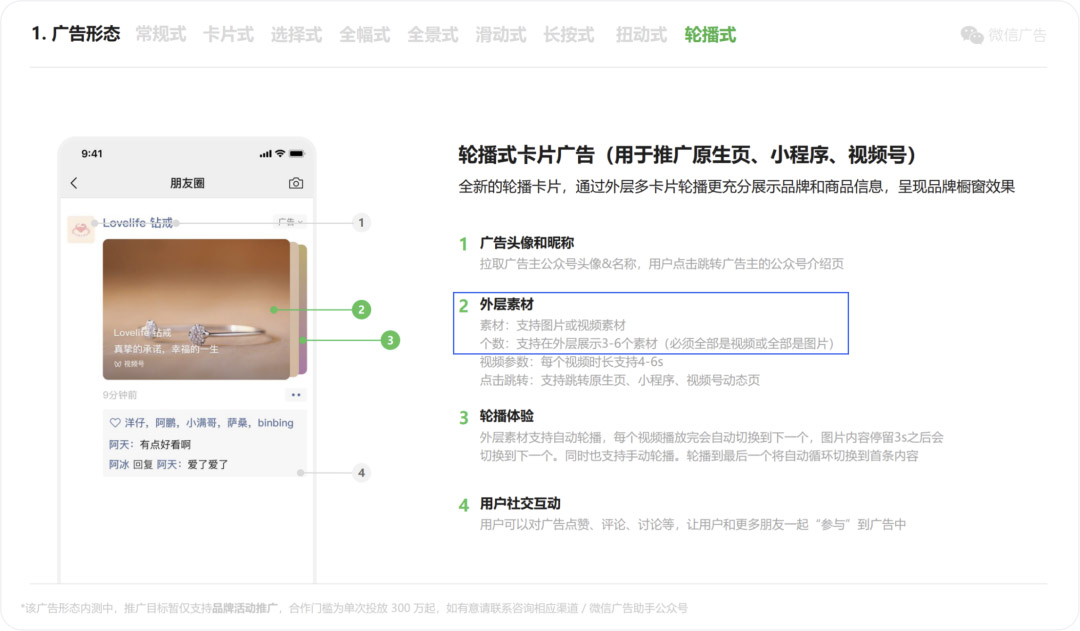Select the active 轮播式 tab
This screenshot has height=631, width=1080.
[x=710, y=34]
